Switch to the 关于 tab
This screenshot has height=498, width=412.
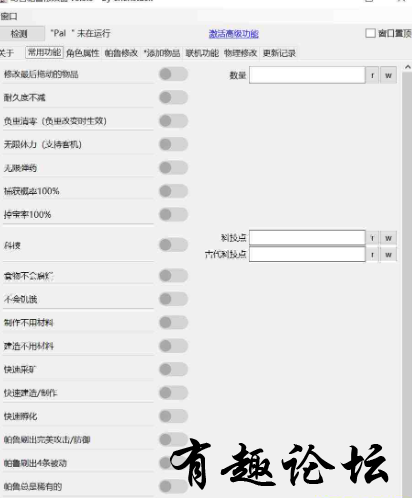click(x=7, y=53)
